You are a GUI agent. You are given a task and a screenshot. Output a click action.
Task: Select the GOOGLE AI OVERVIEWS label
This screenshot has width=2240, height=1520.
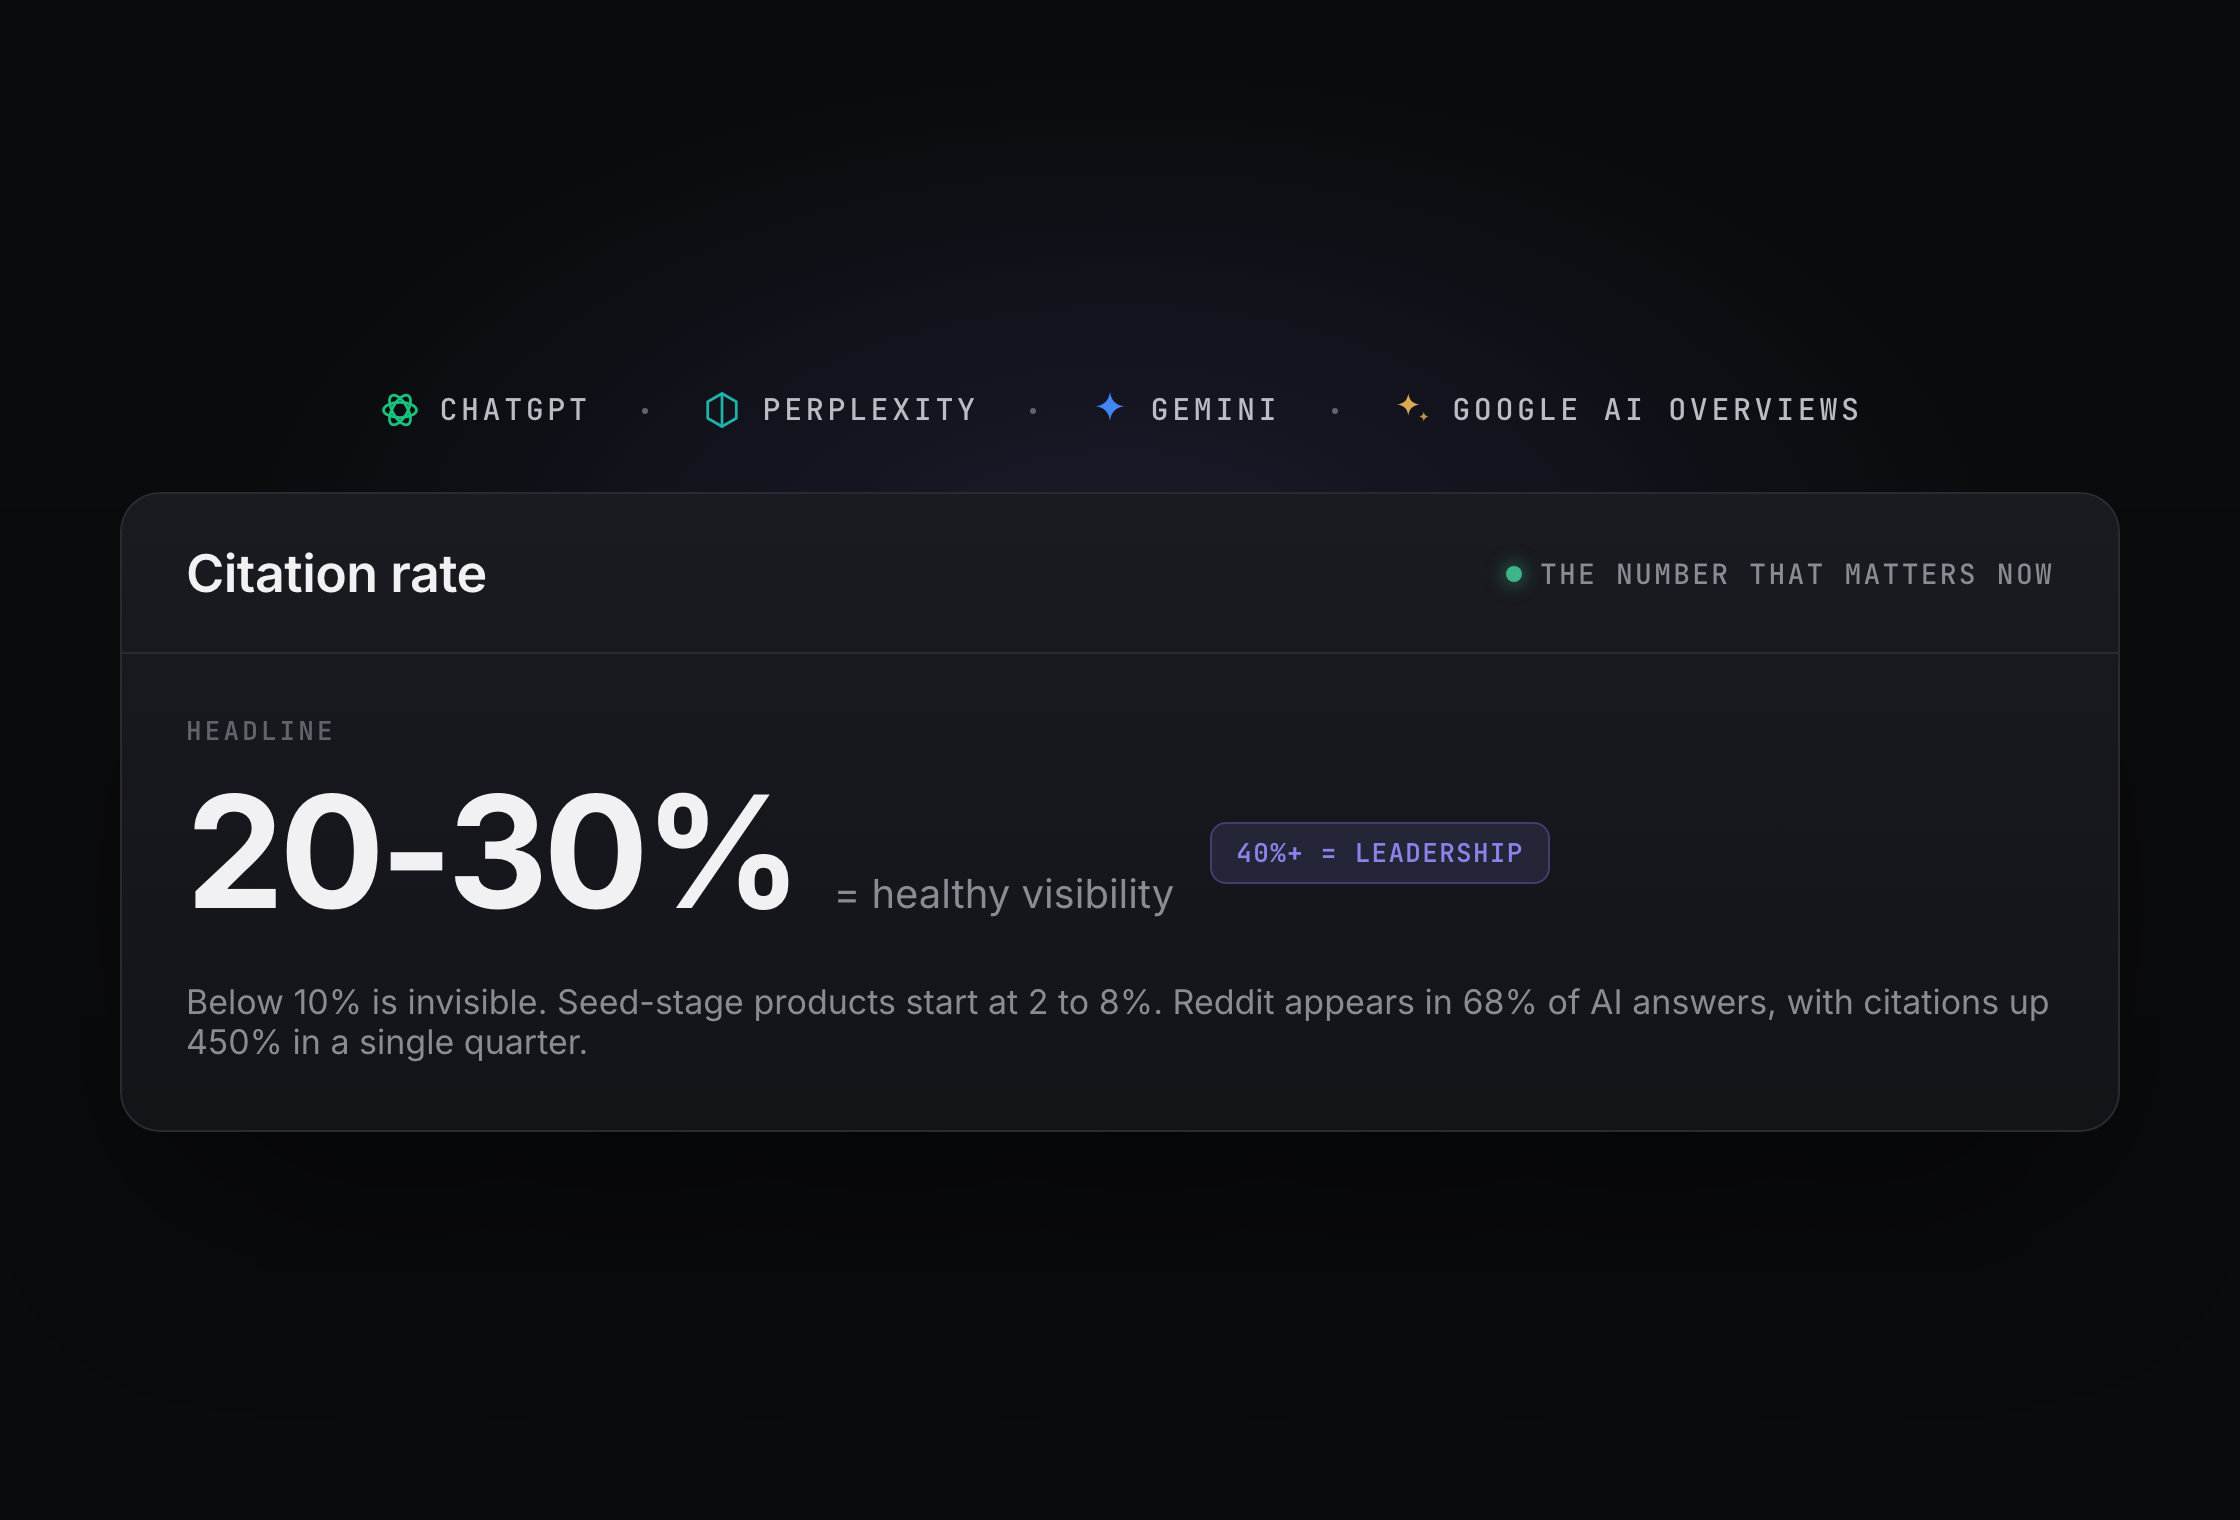point(1657,410)
